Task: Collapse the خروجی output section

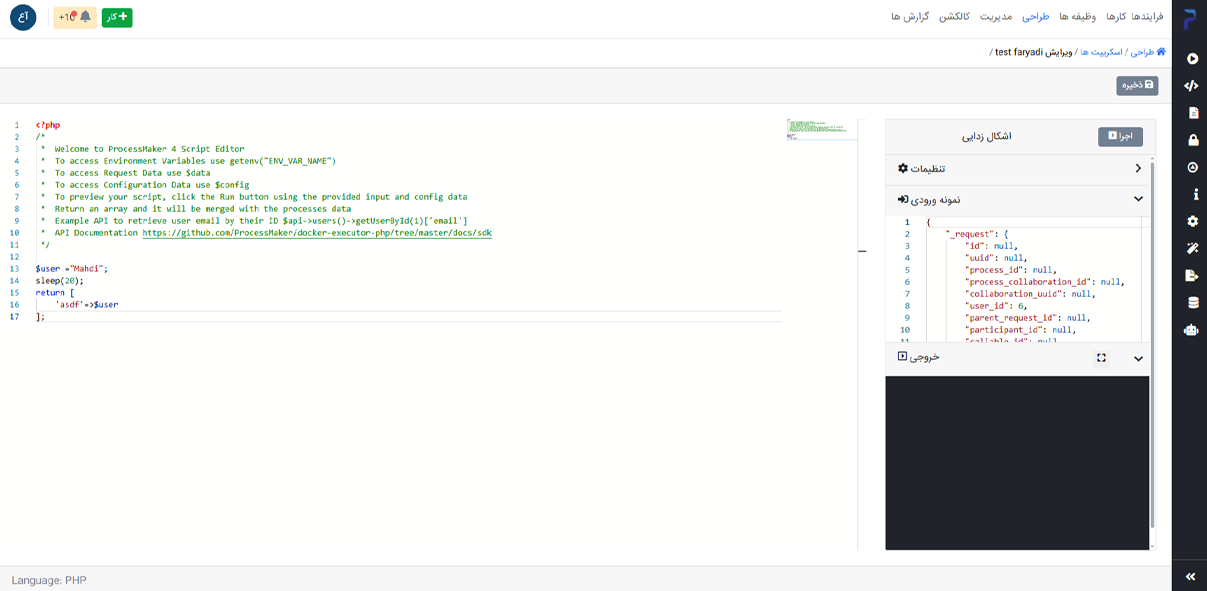Action: (x=1138, y=358)
